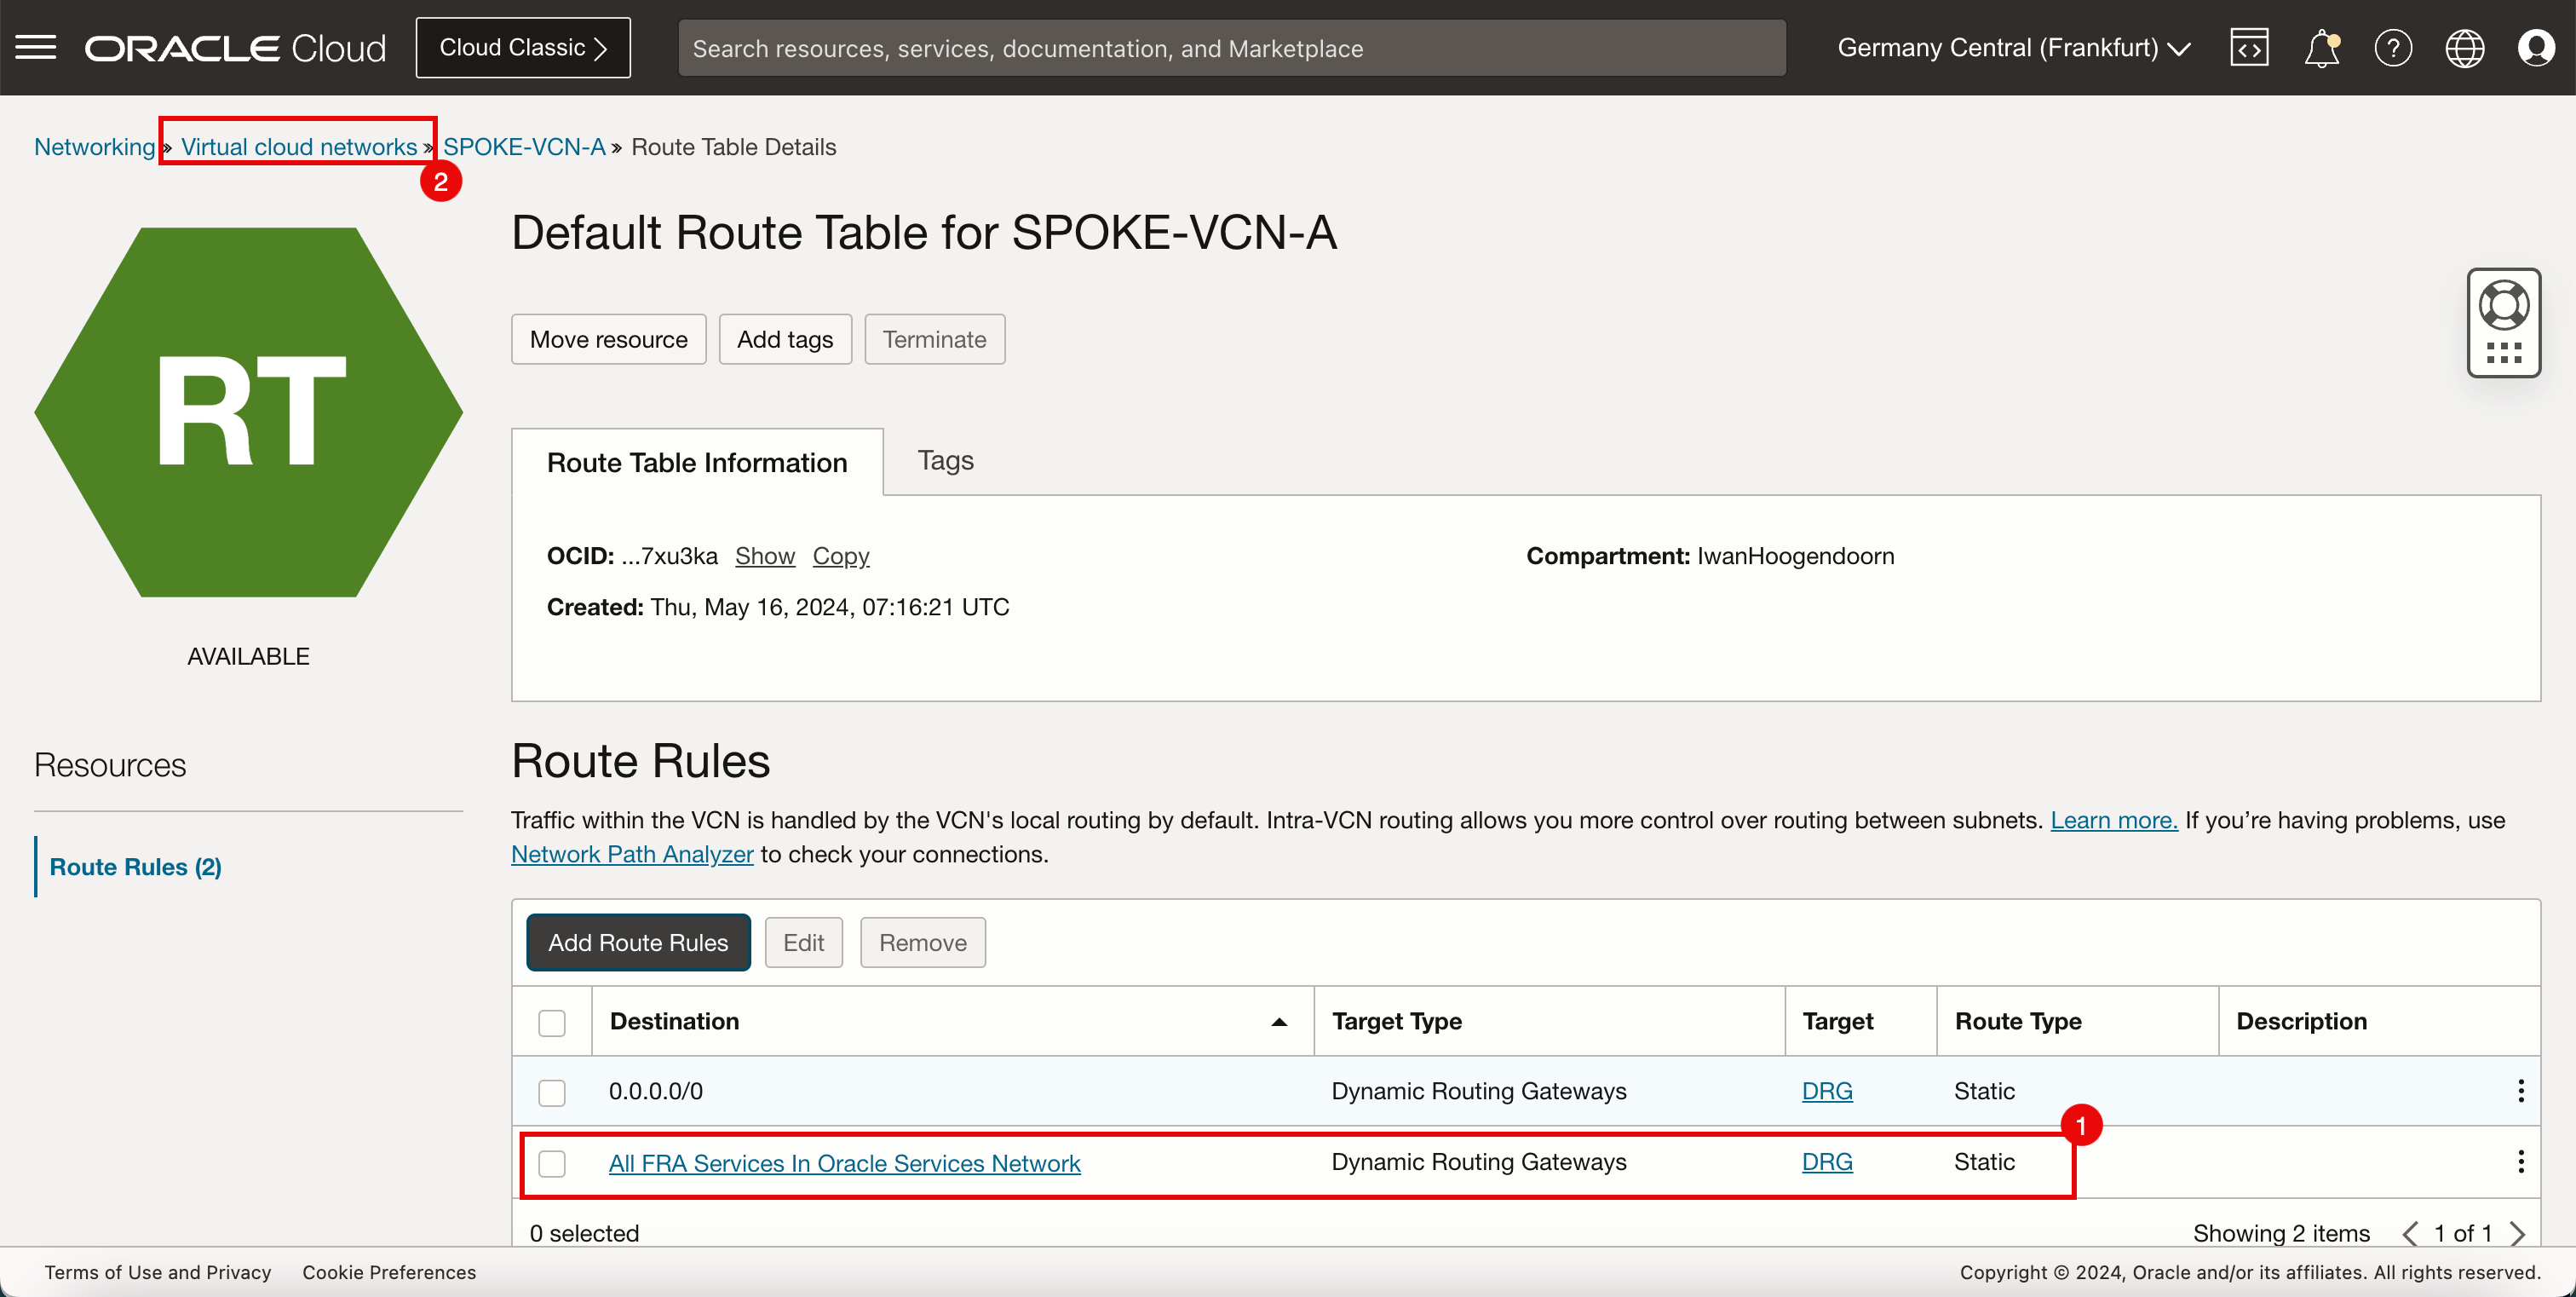Toggle the header select-all checkbox
This screenshot has height=1297, width=2576.
(x=550, y=1021)
